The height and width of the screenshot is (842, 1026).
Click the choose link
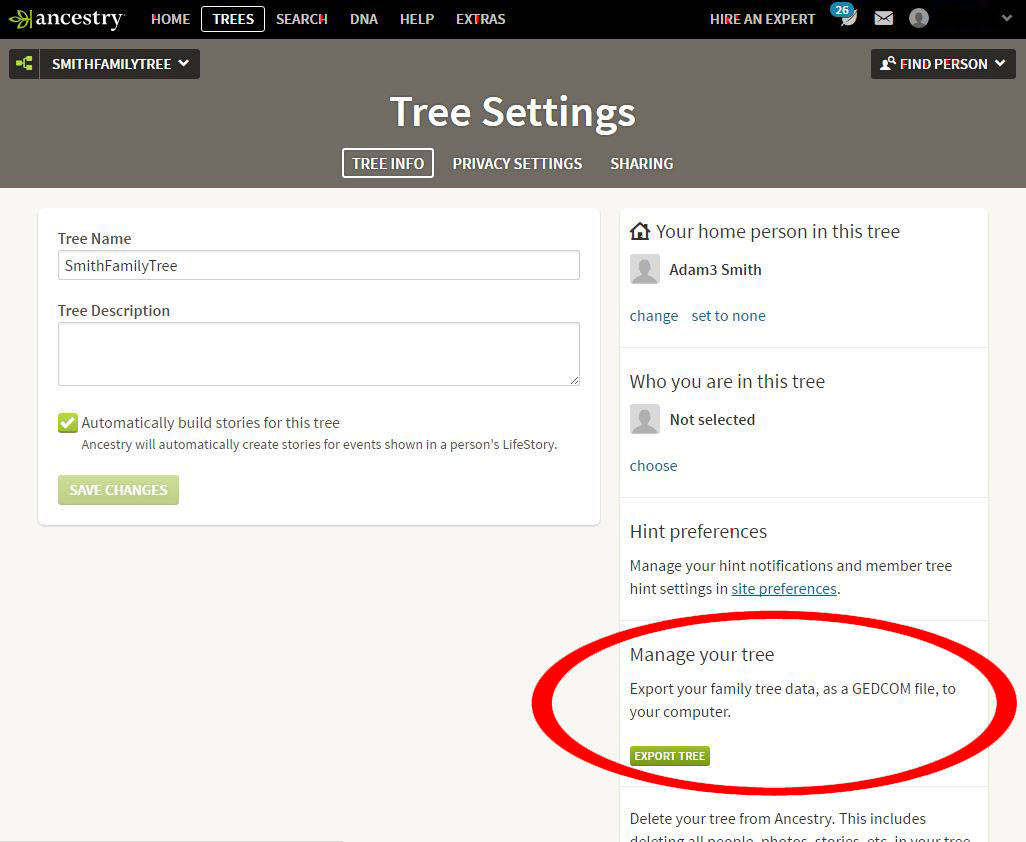(653, 466)
